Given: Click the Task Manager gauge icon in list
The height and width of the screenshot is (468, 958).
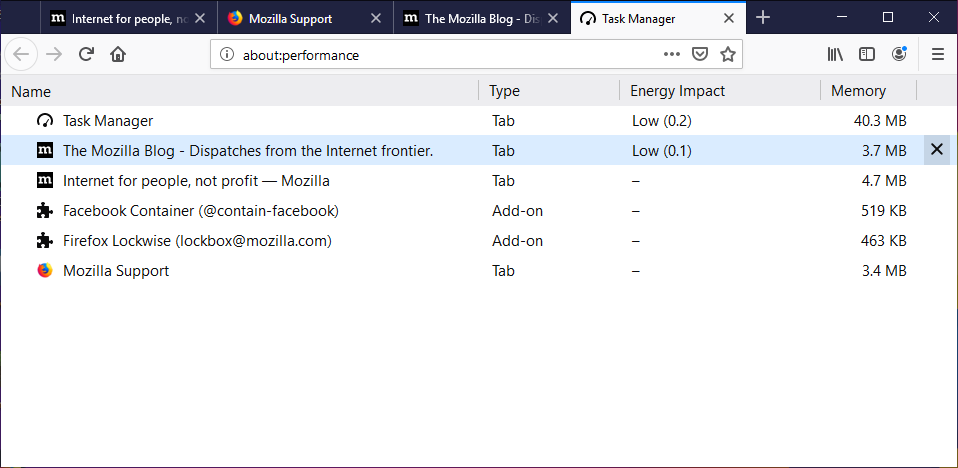Looking at the screenshot, I should [45, 120].
